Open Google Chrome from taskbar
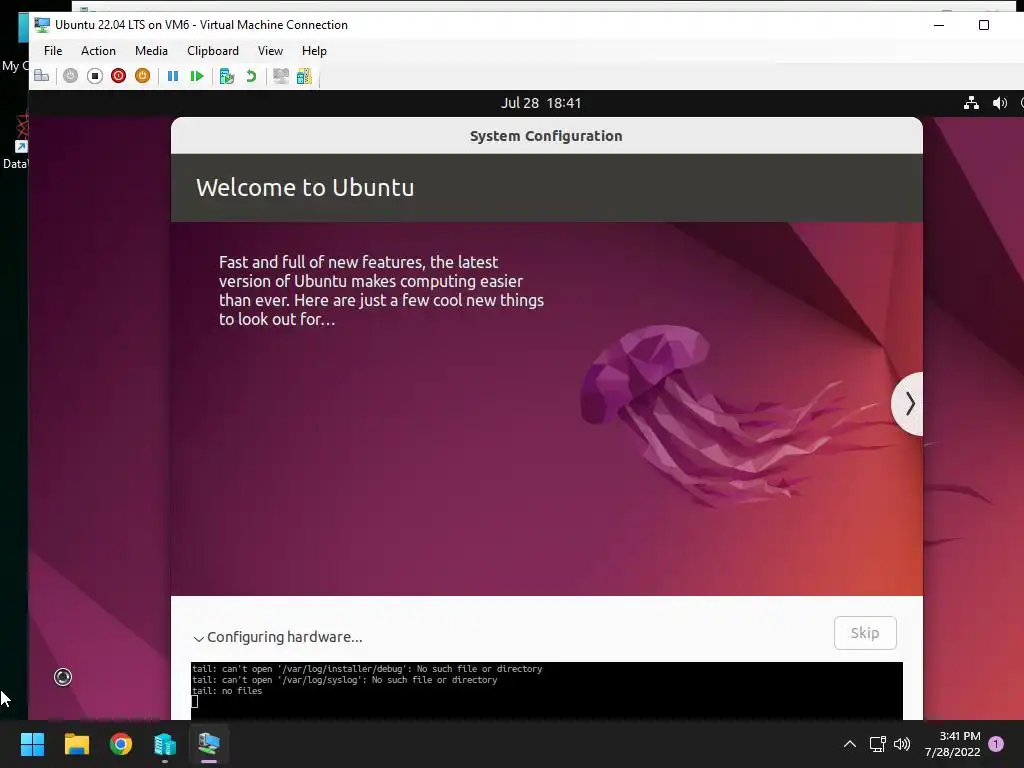Viewport: 1024px width, 768px height. click(121, 744)
